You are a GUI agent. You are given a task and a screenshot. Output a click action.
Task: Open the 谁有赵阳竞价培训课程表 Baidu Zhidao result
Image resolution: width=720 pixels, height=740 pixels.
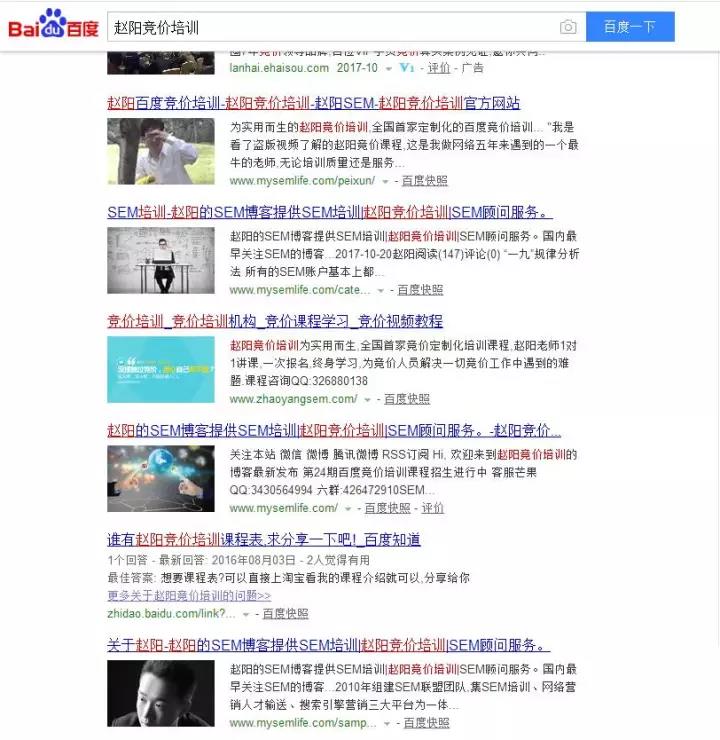pos(263,539)
